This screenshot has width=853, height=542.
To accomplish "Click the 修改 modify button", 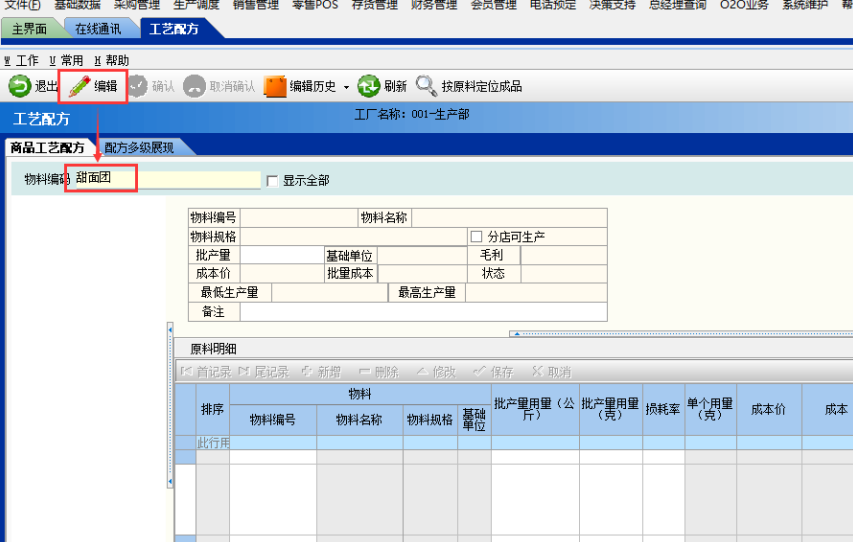I will pyautogui.click(x=436, y=372).
